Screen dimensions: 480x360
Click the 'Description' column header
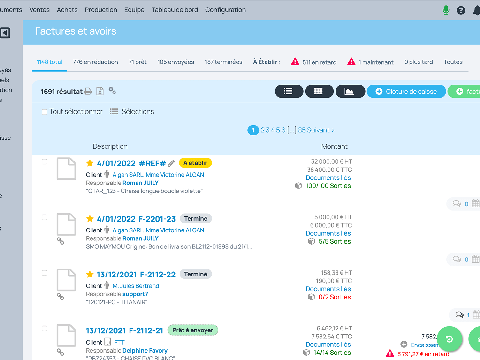(110, 146)
